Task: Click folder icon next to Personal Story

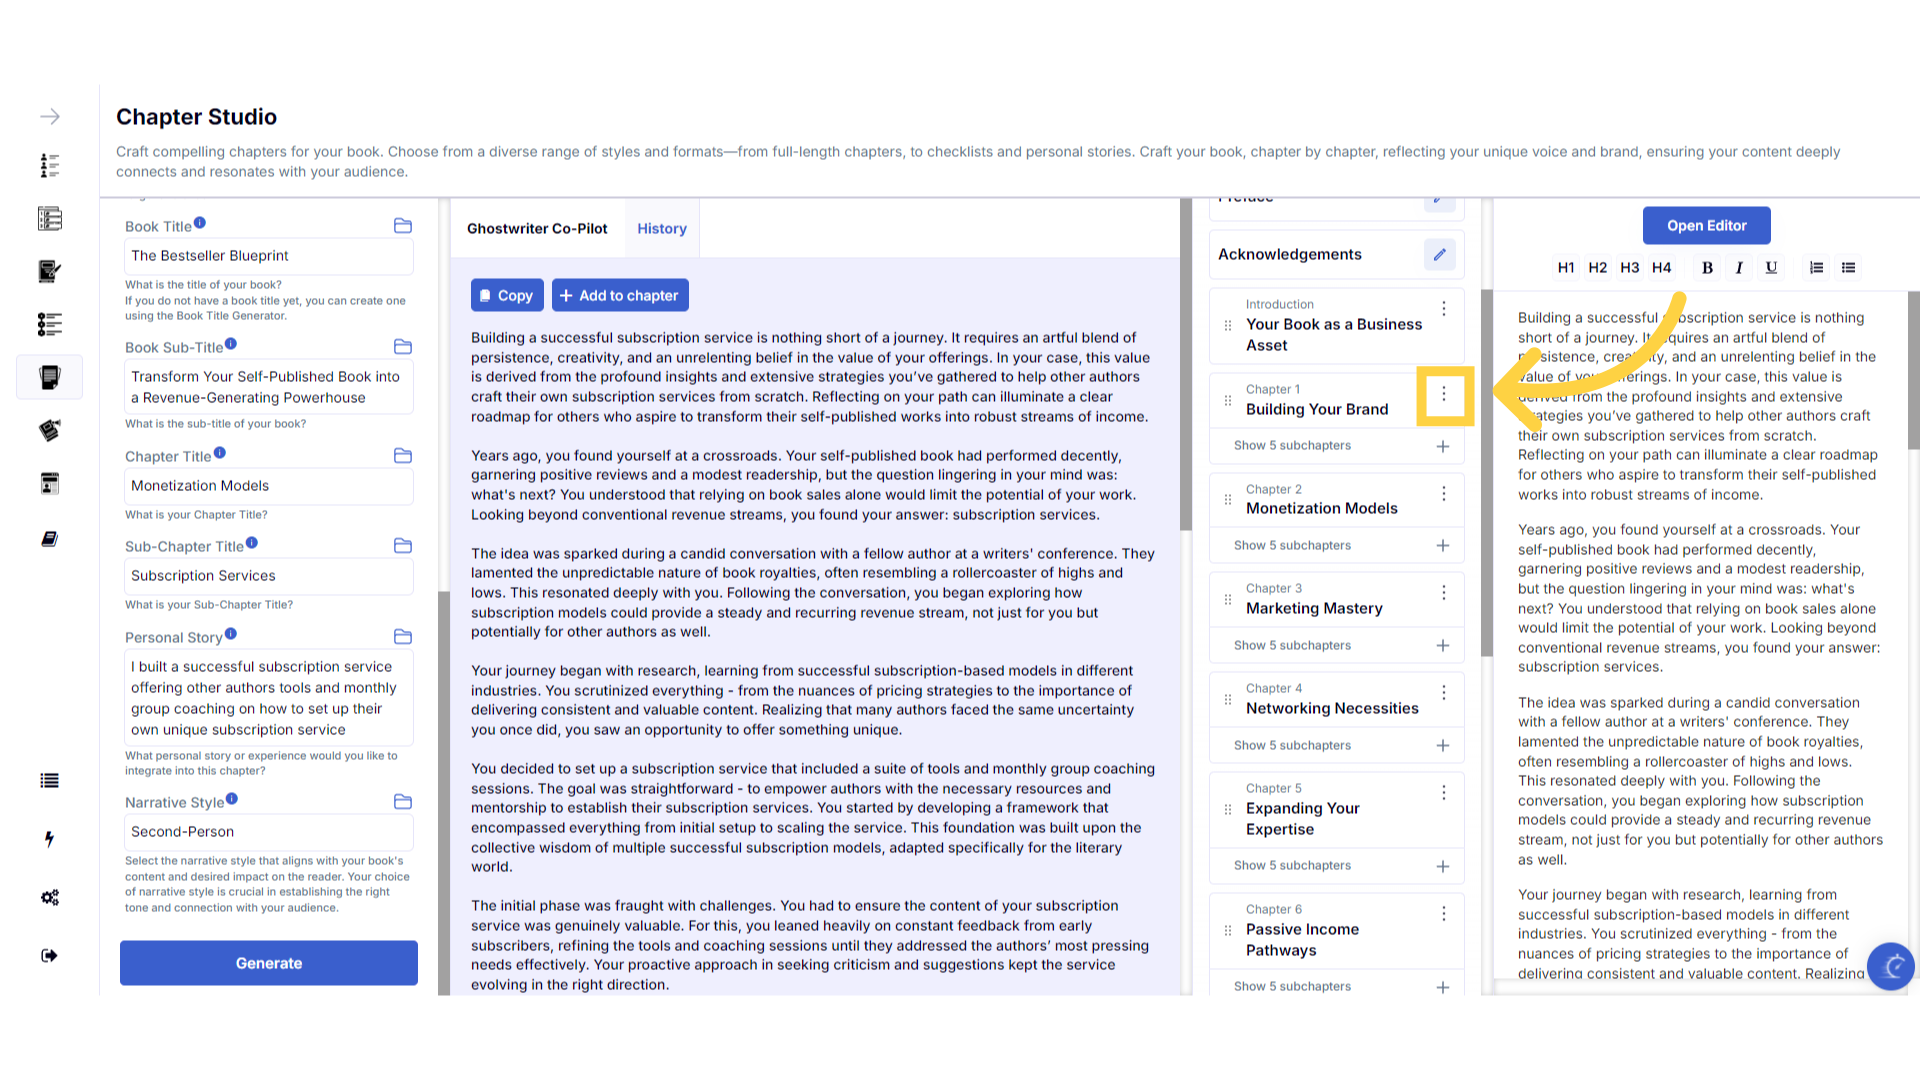Action: (x=403, y=637)
